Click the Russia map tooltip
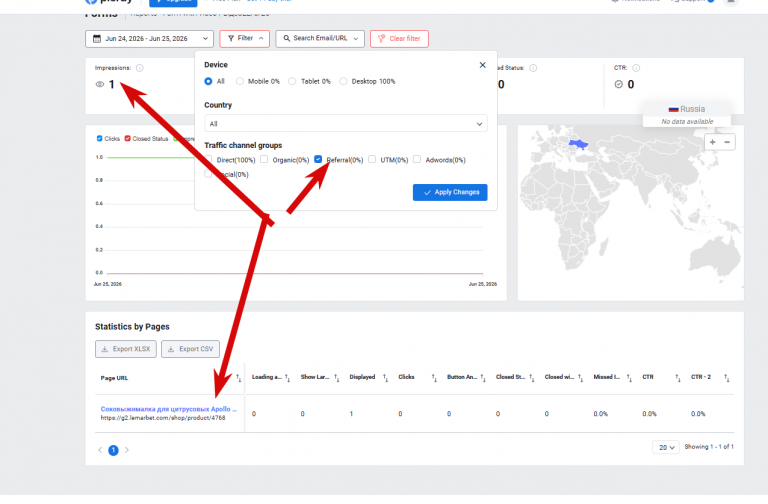 (x=687, y=115)
